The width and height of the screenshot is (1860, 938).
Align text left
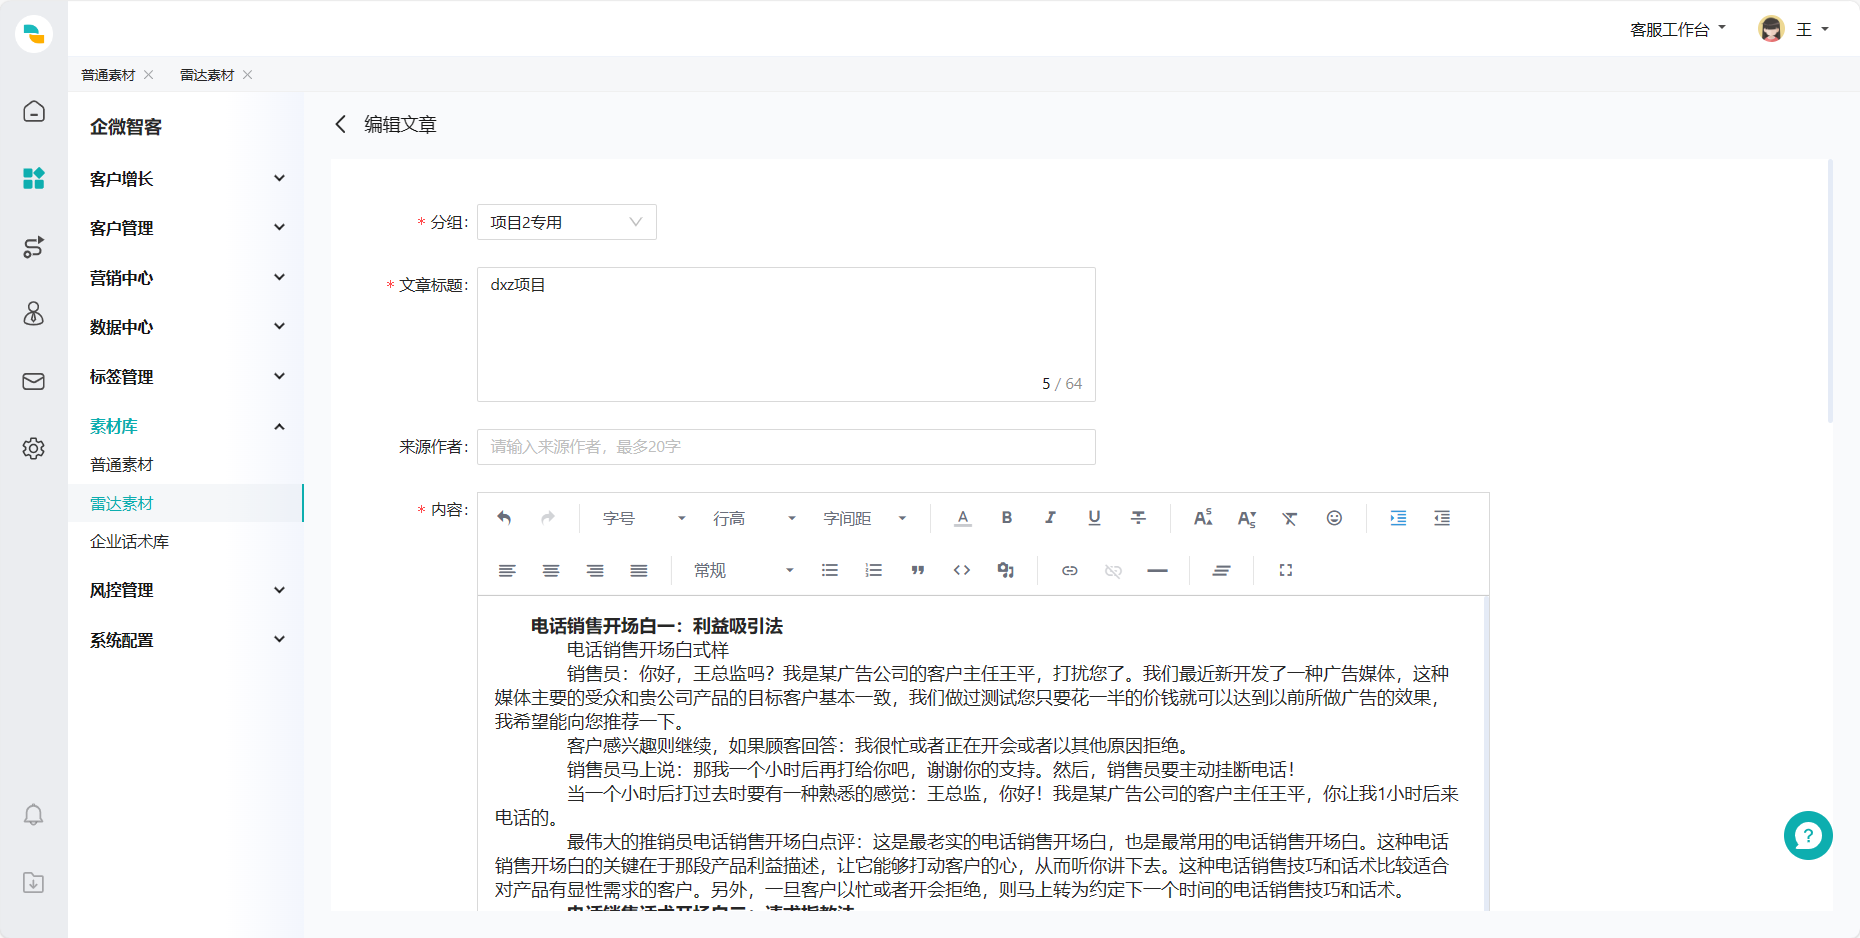click(x=507, y=570)
